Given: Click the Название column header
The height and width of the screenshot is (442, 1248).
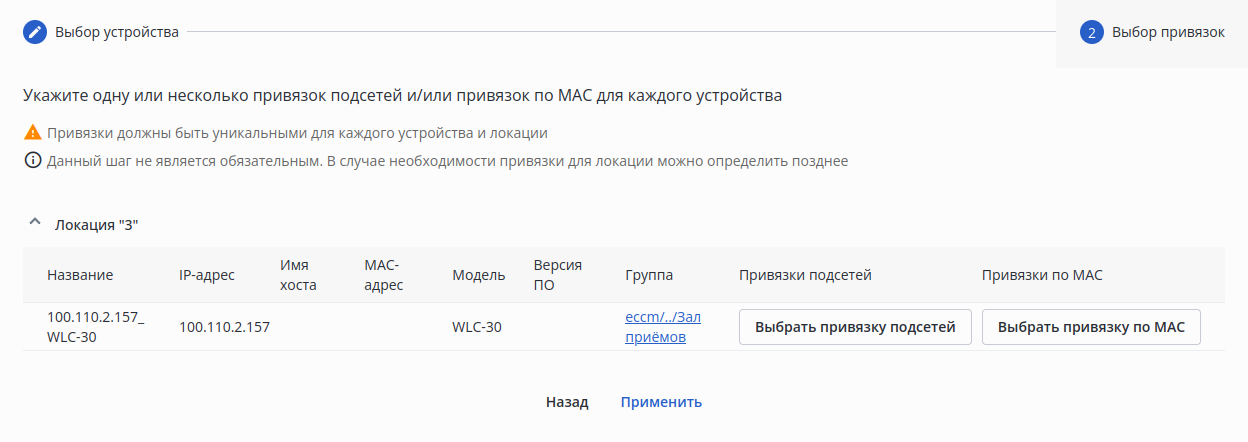Looking at the screenshot, I should tap(80, 275).
